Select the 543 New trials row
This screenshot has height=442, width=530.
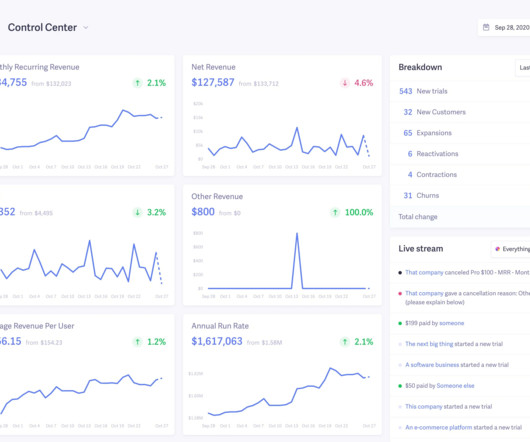coord(460,91)
